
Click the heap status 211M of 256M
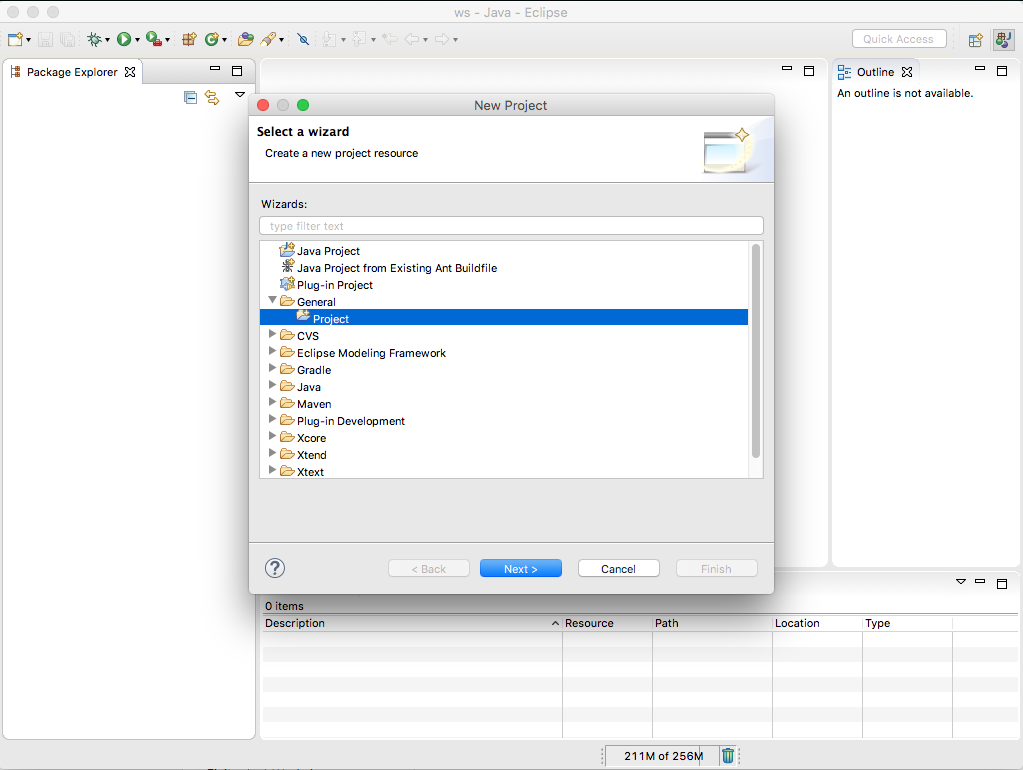tap(662, 756)
